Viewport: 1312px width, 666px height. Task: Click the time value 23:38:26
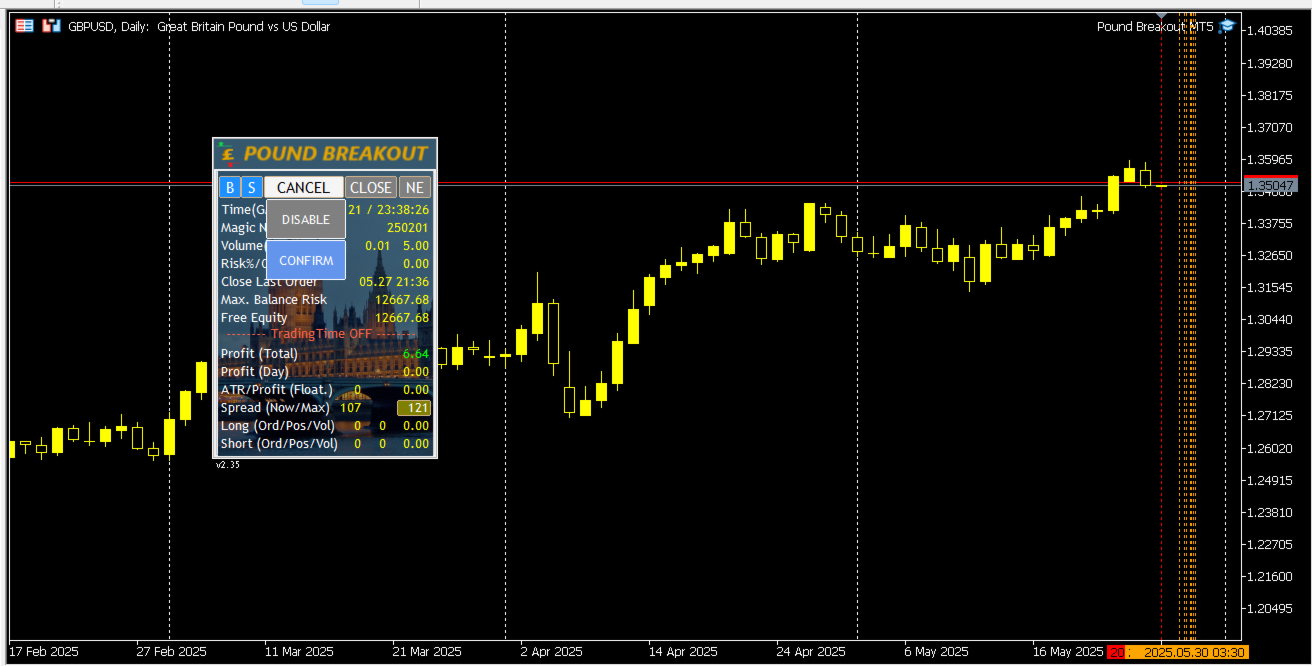(402, 210)
